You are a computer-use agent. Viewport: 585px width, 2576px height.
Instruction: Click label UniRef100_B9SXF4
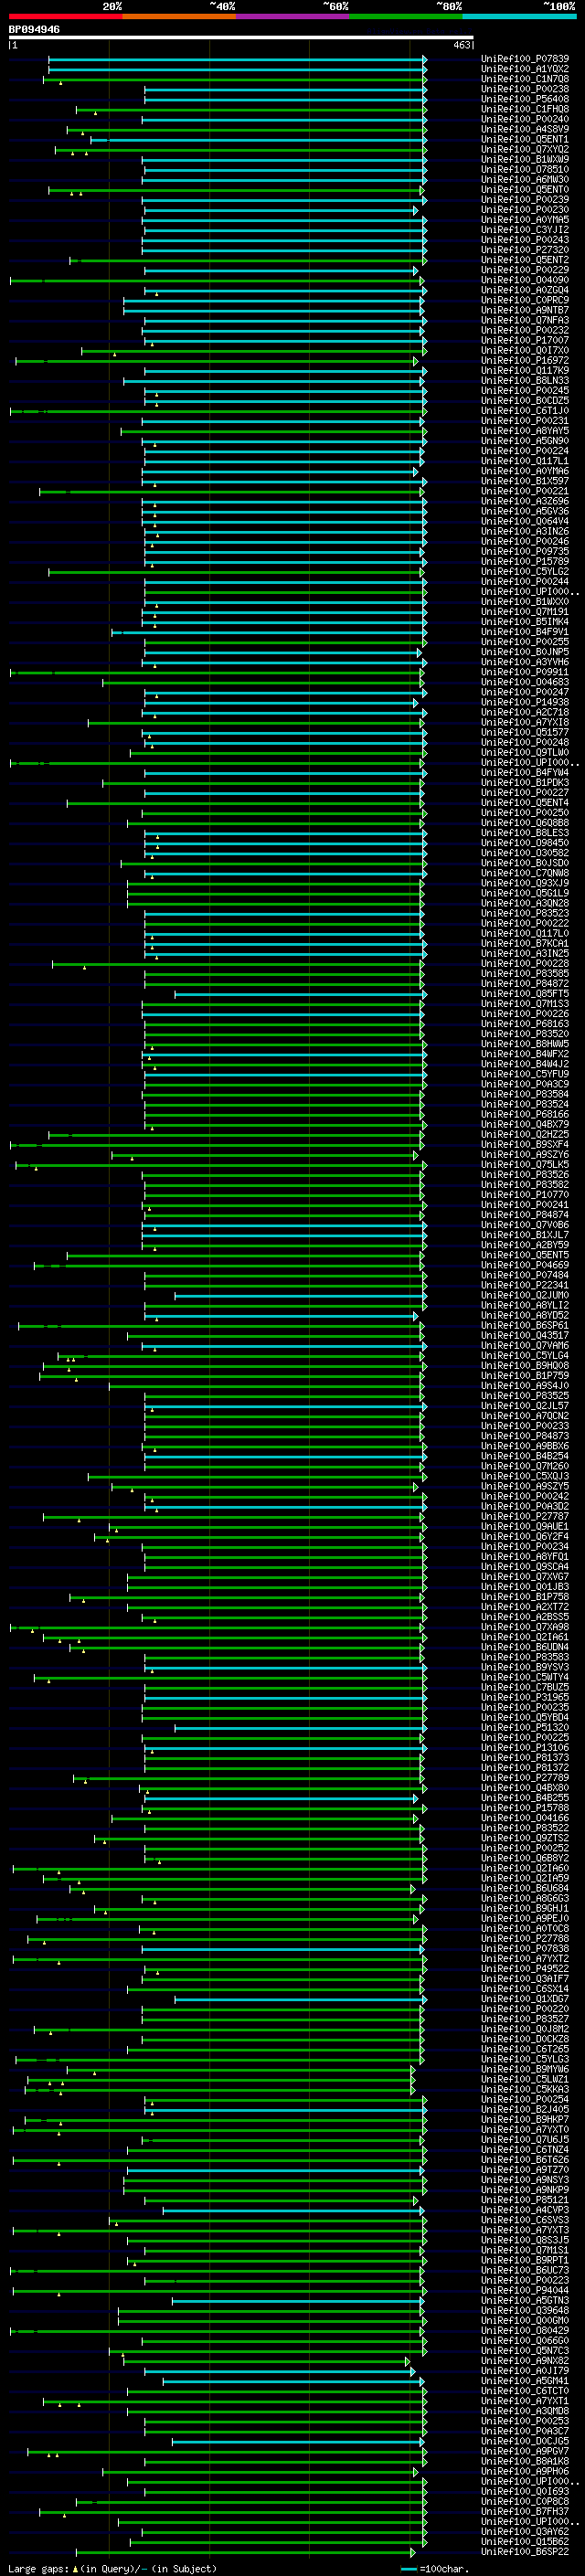(x=525, y=1144)
